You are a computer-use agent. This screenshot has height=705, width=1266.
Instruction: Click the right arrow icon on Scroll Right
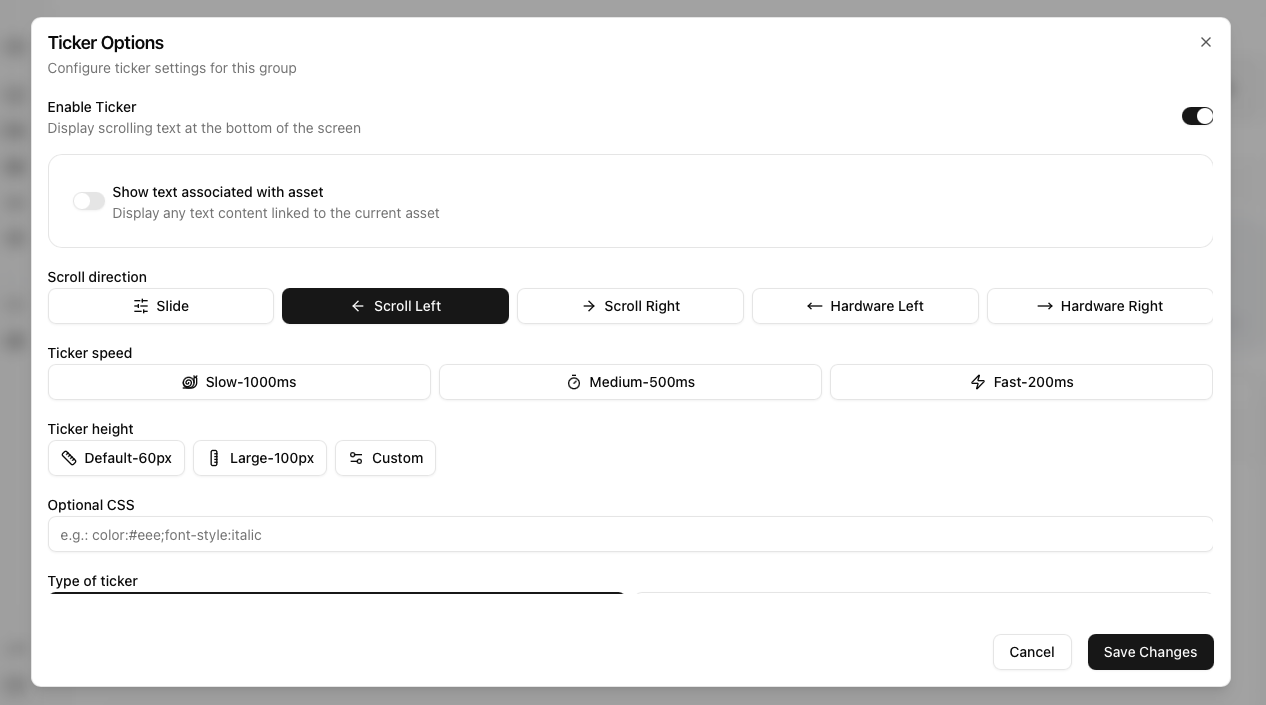tap(589, 306)
